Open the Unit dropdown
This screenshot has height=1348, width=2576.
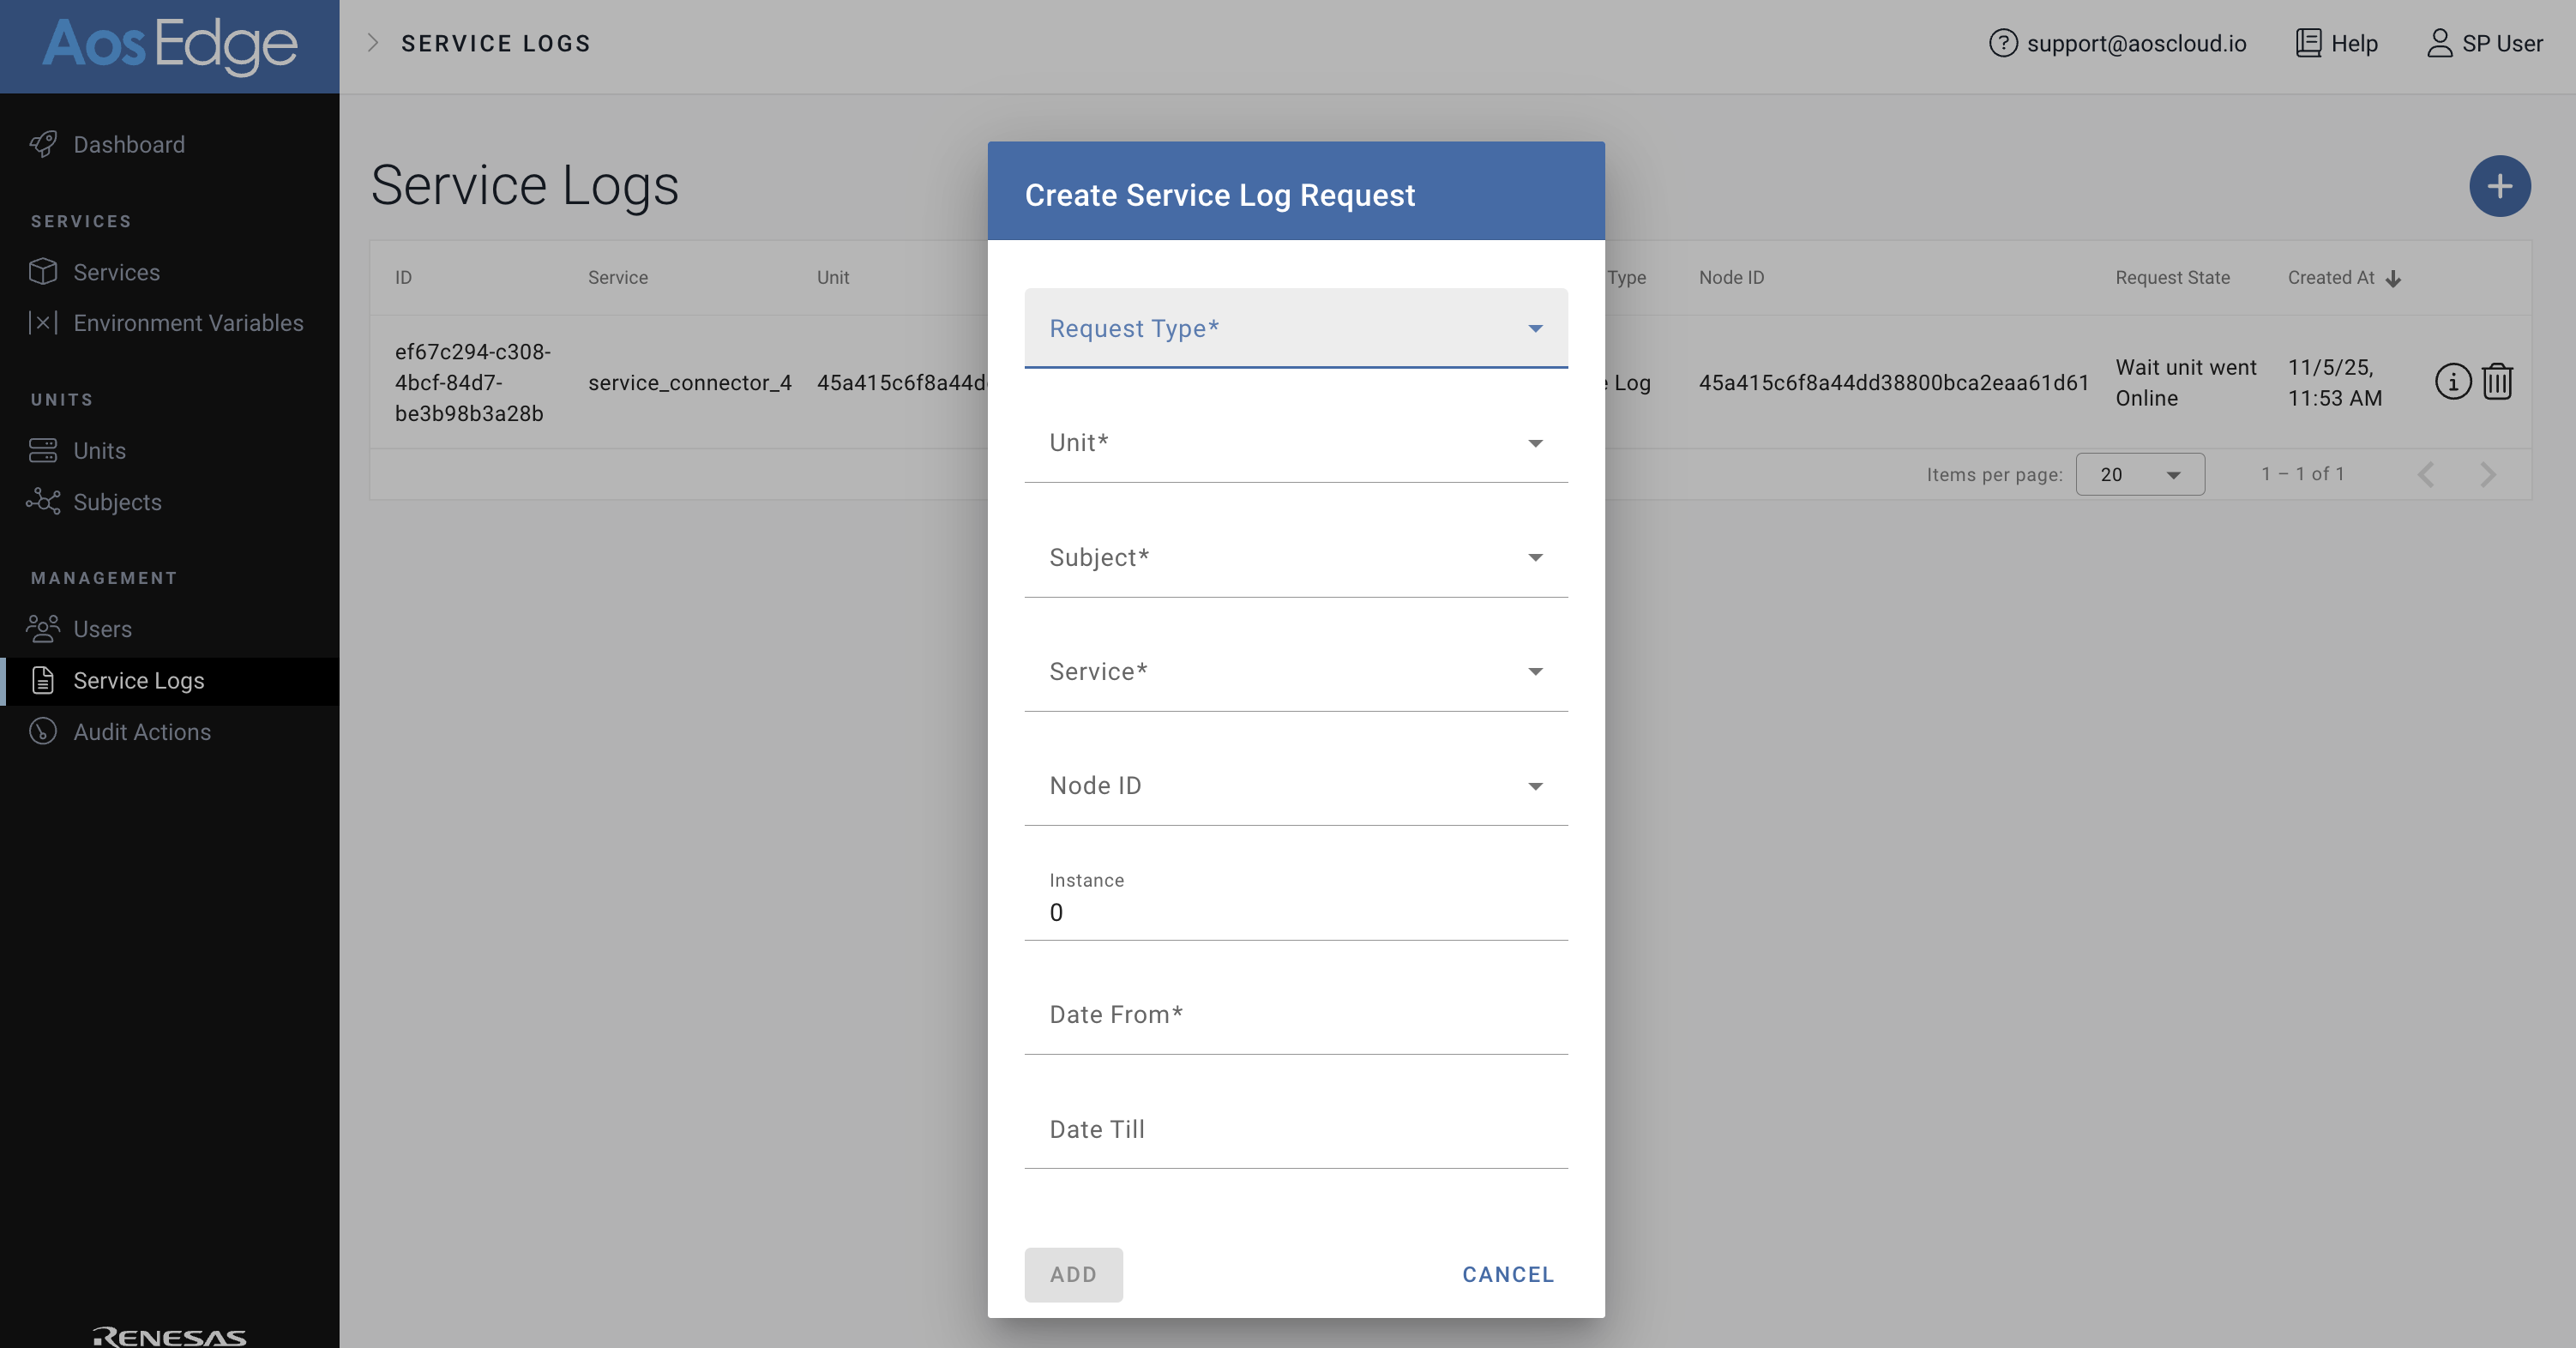[x=1295, y=443]
